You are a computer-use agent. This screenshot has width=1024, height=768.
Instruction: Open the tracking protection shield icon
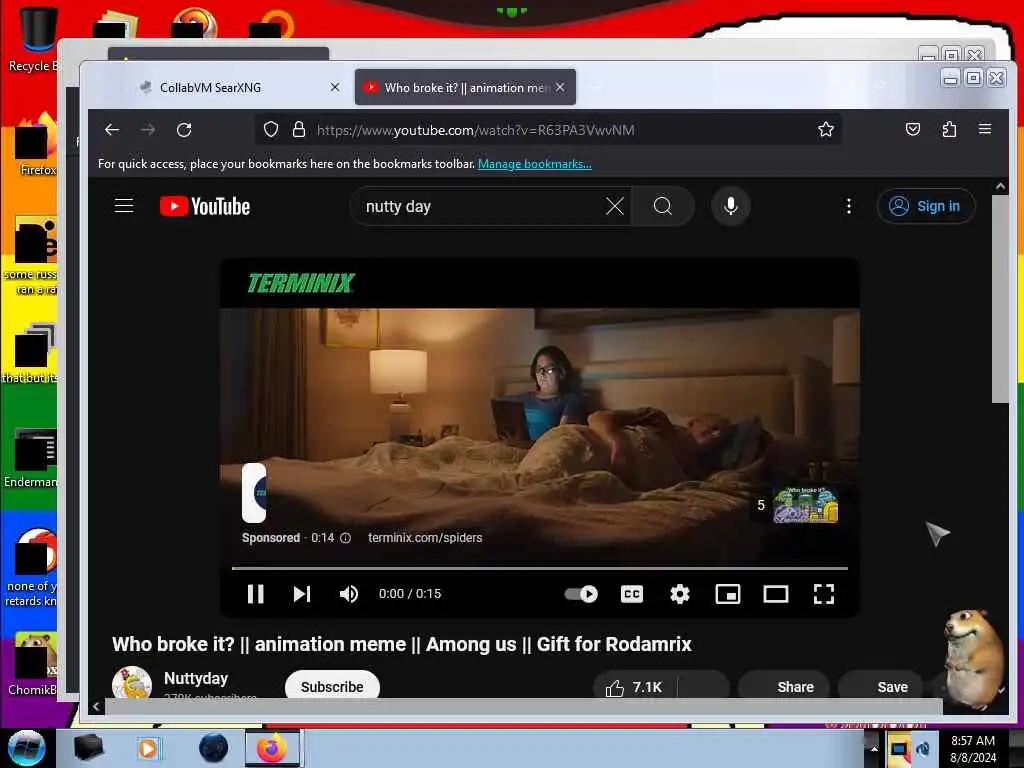(x=271, y=129)
